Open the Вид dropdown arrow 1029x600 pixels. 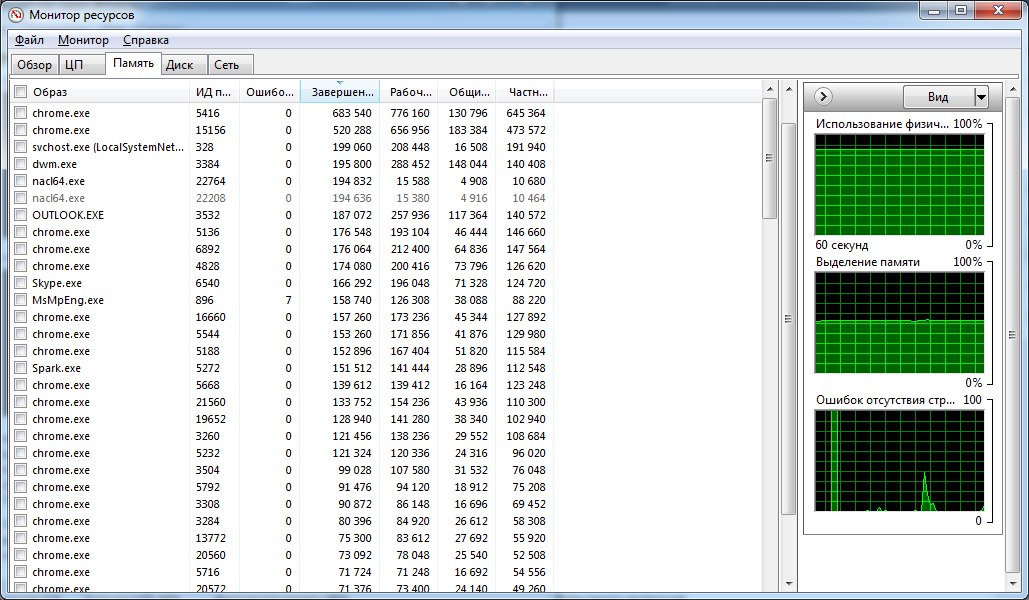tap(980, 97)
